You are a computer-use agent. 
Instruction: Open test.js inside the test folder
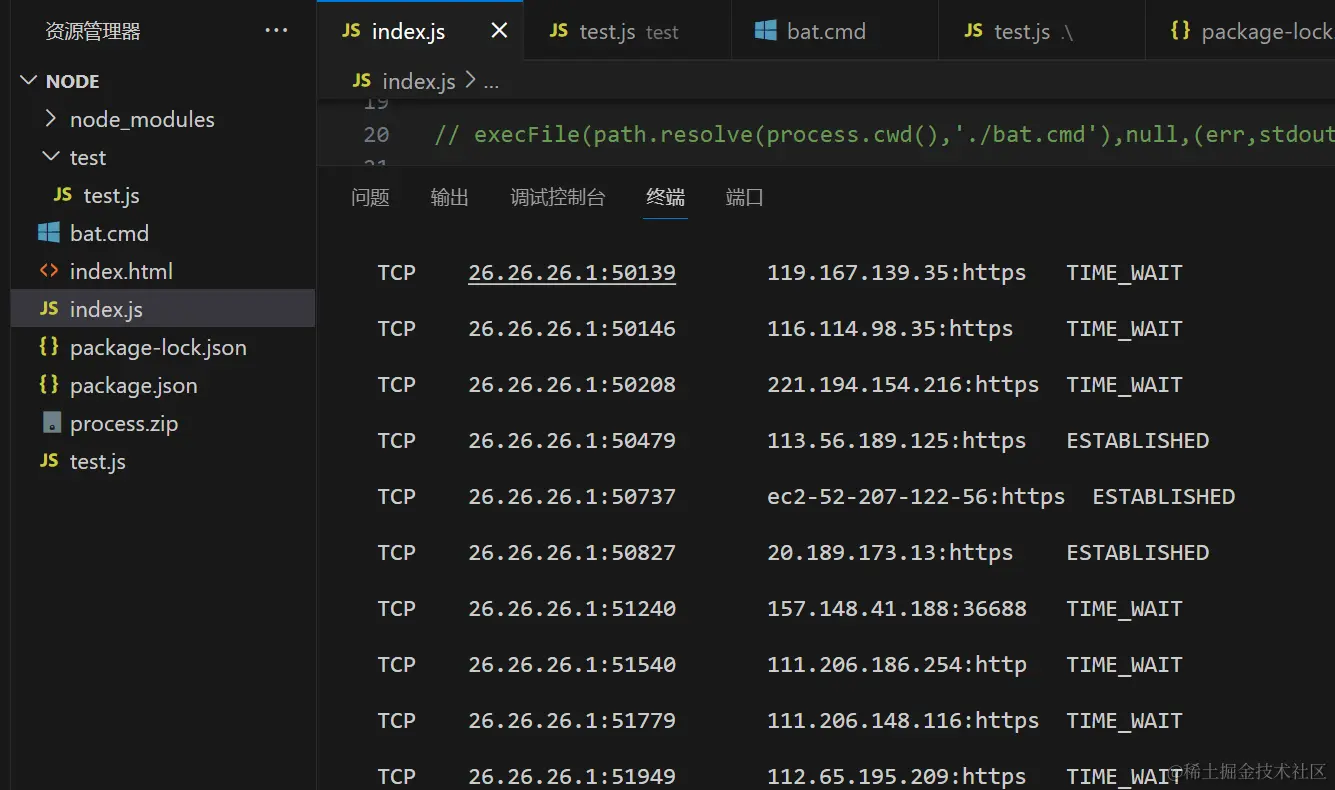111,195
